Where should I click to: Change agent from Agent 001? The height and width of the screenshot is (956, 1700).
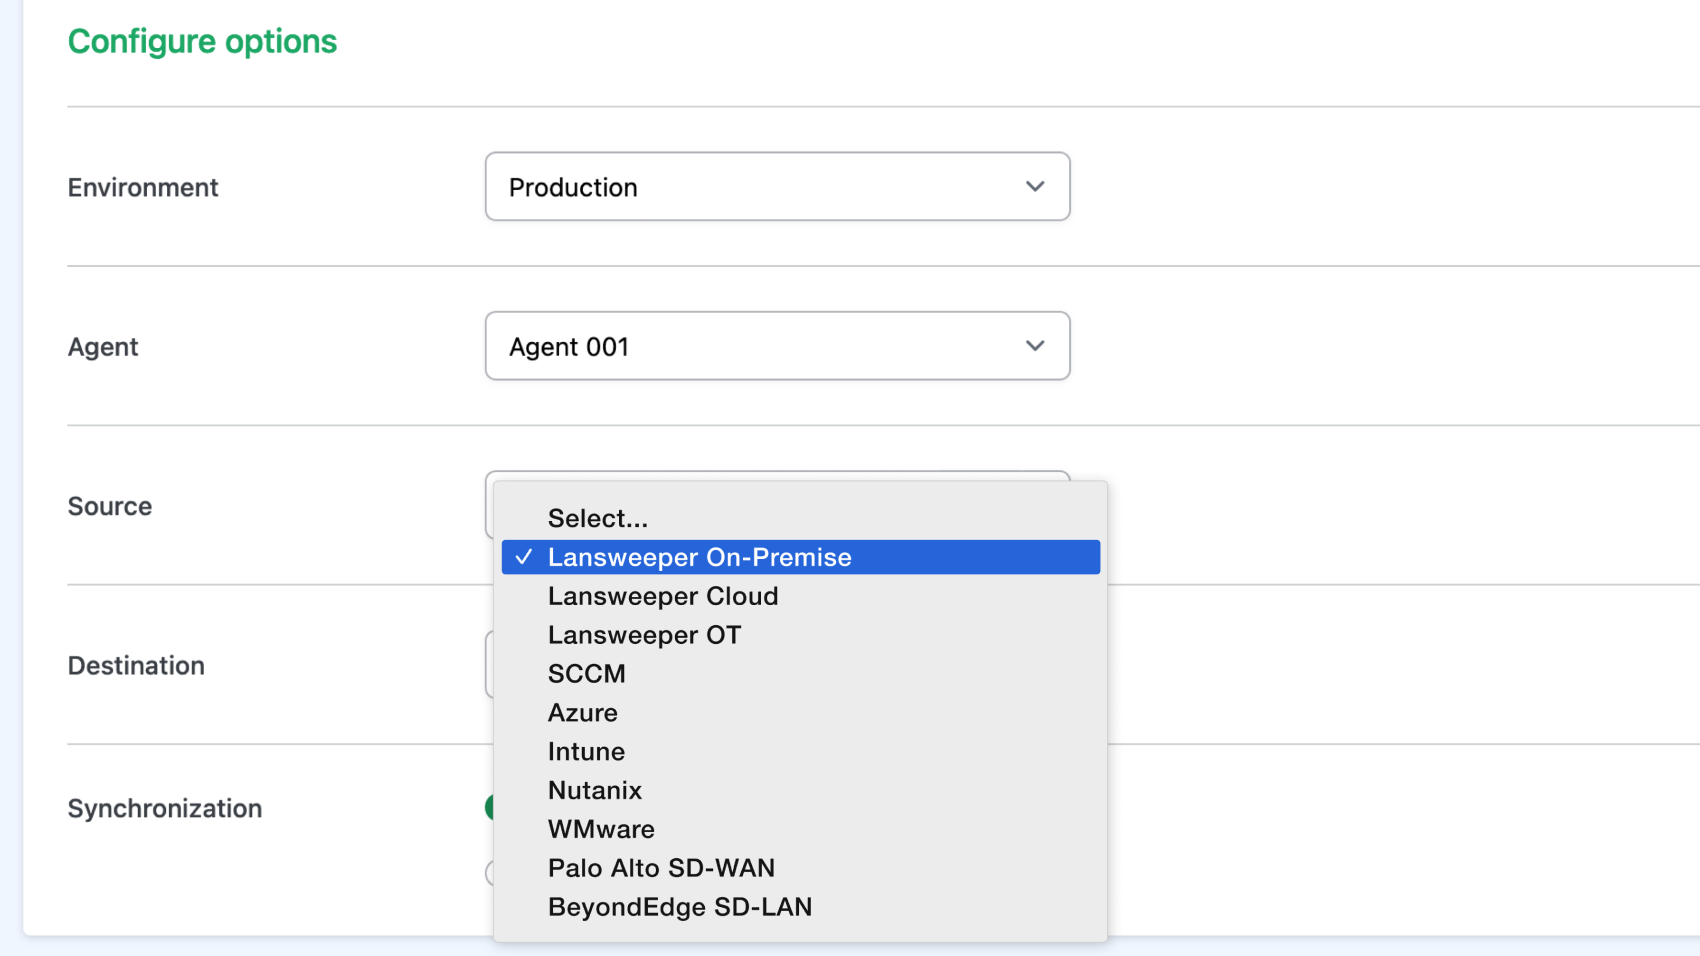pyautogui.click(x=777, y=346)
